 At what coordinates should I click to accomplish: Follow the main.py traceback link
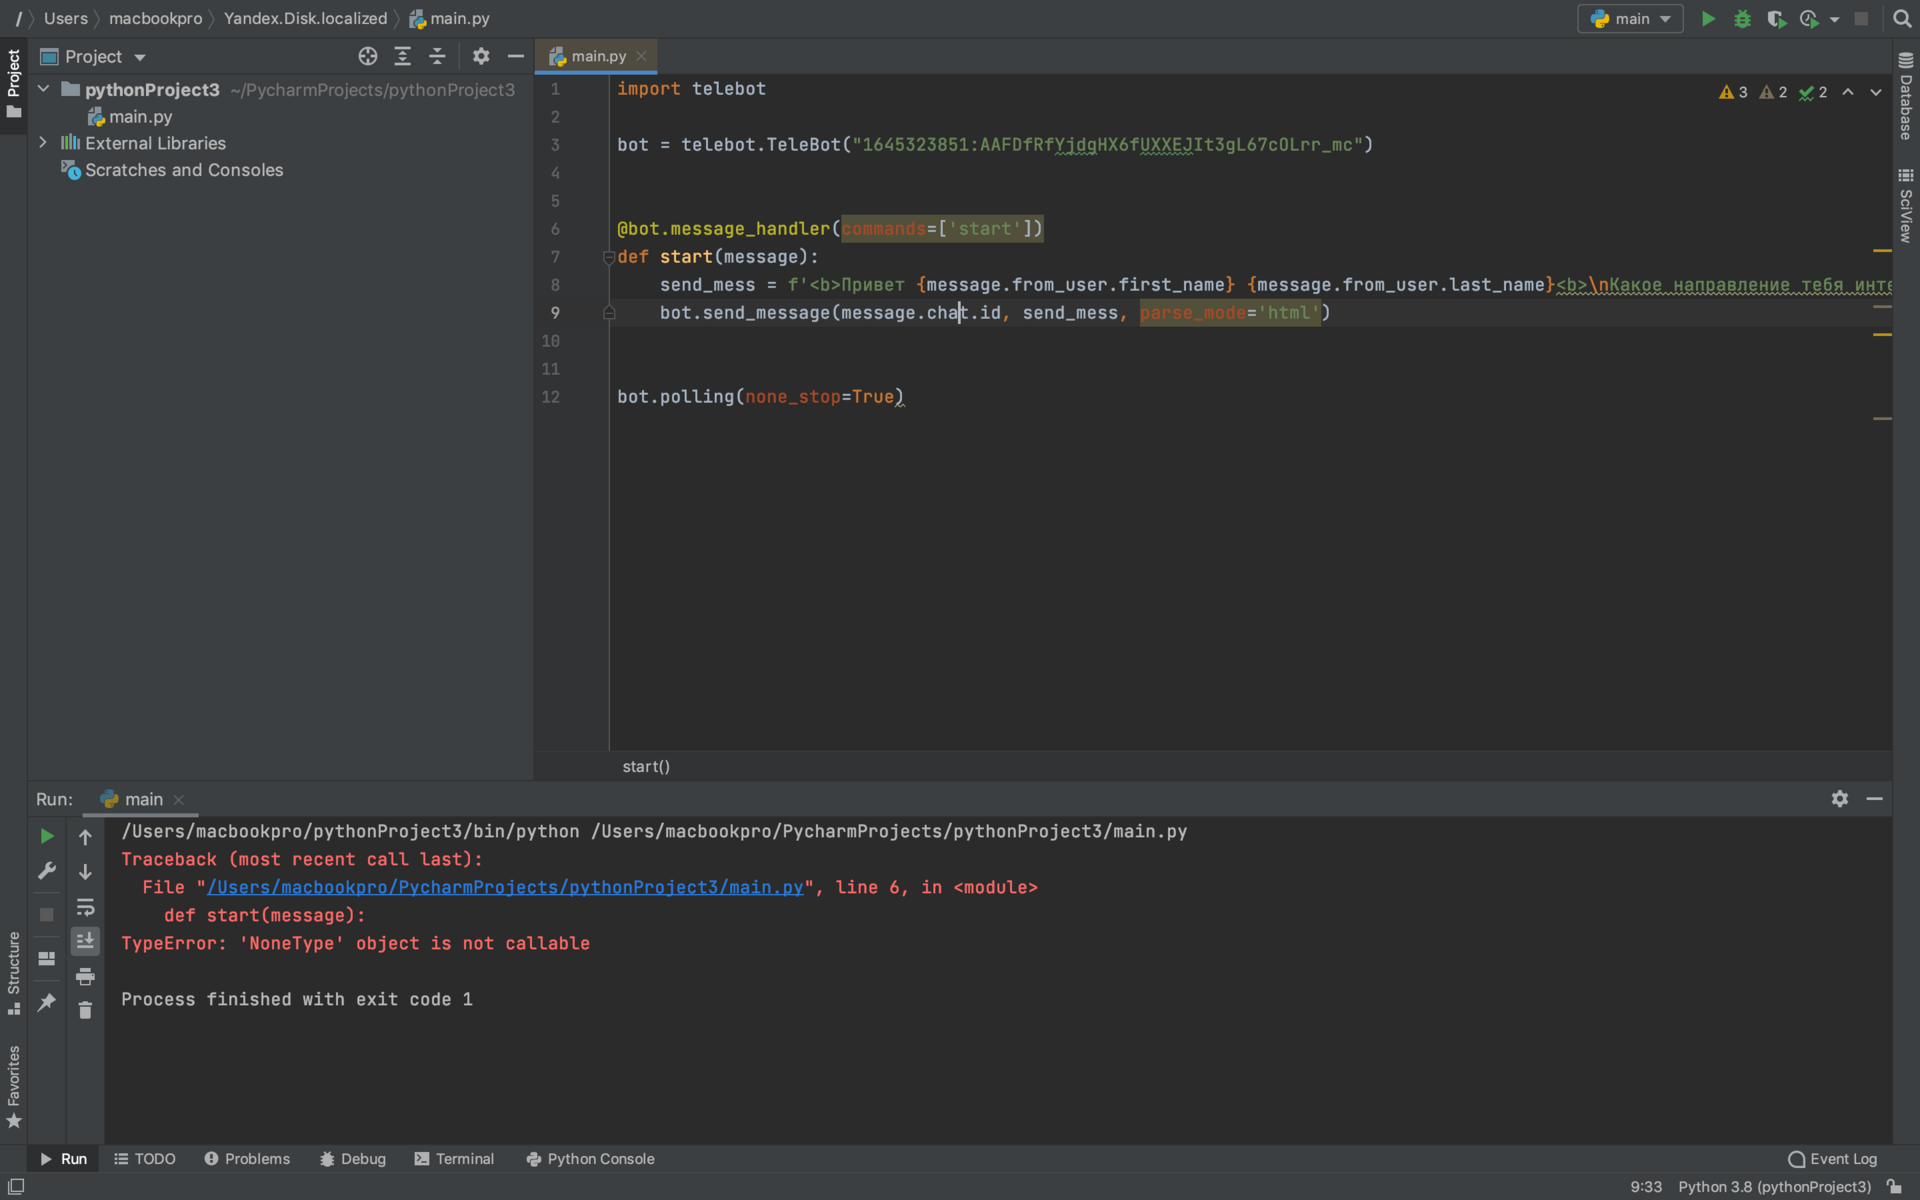point(505,888)
